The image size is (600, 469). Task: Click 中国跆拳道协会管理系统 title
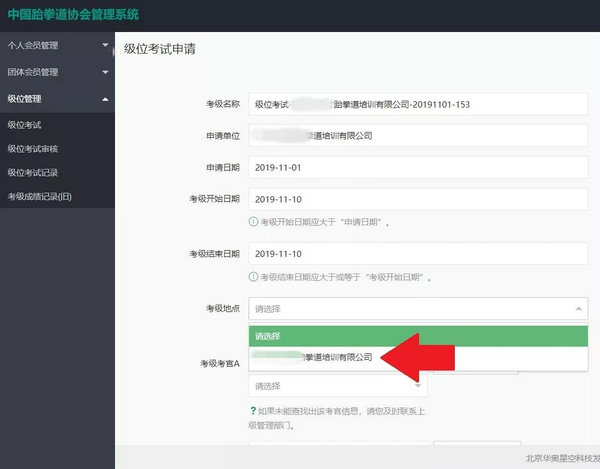click(73, 15)
